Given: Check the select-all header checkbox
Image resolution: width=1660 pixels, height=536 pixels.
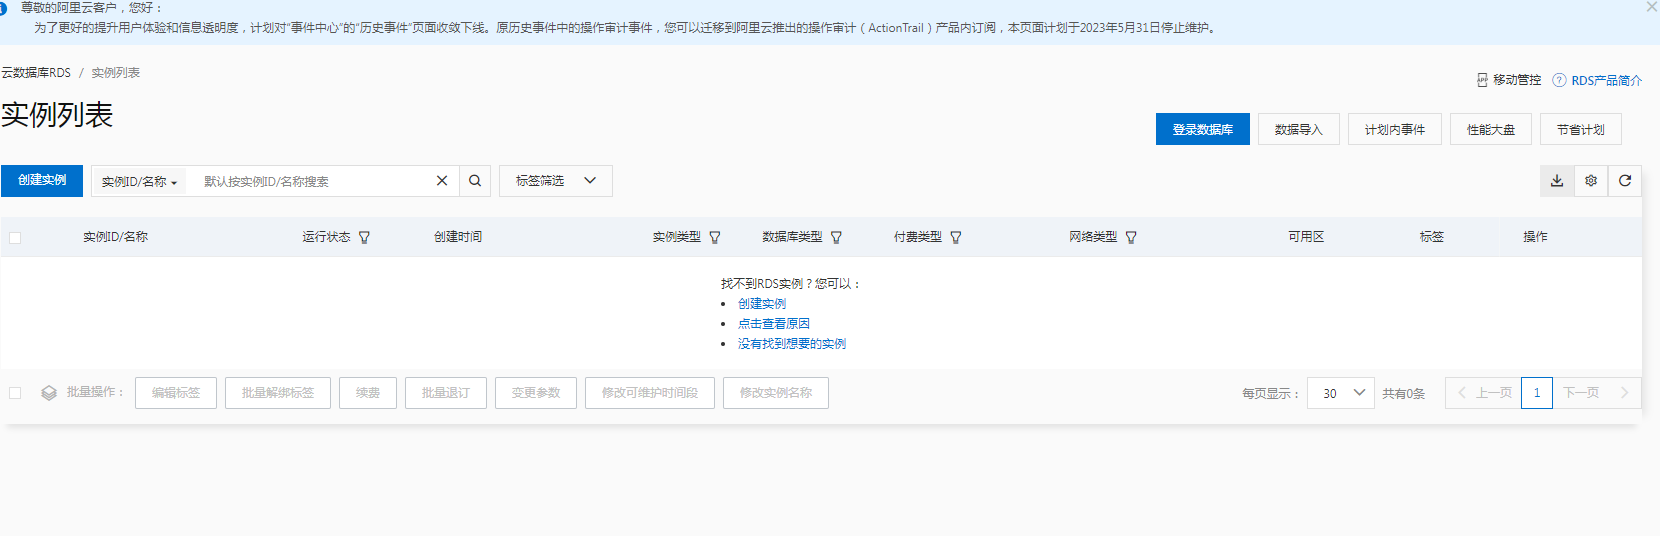Looking at the screenshot, I should [15, 238].
